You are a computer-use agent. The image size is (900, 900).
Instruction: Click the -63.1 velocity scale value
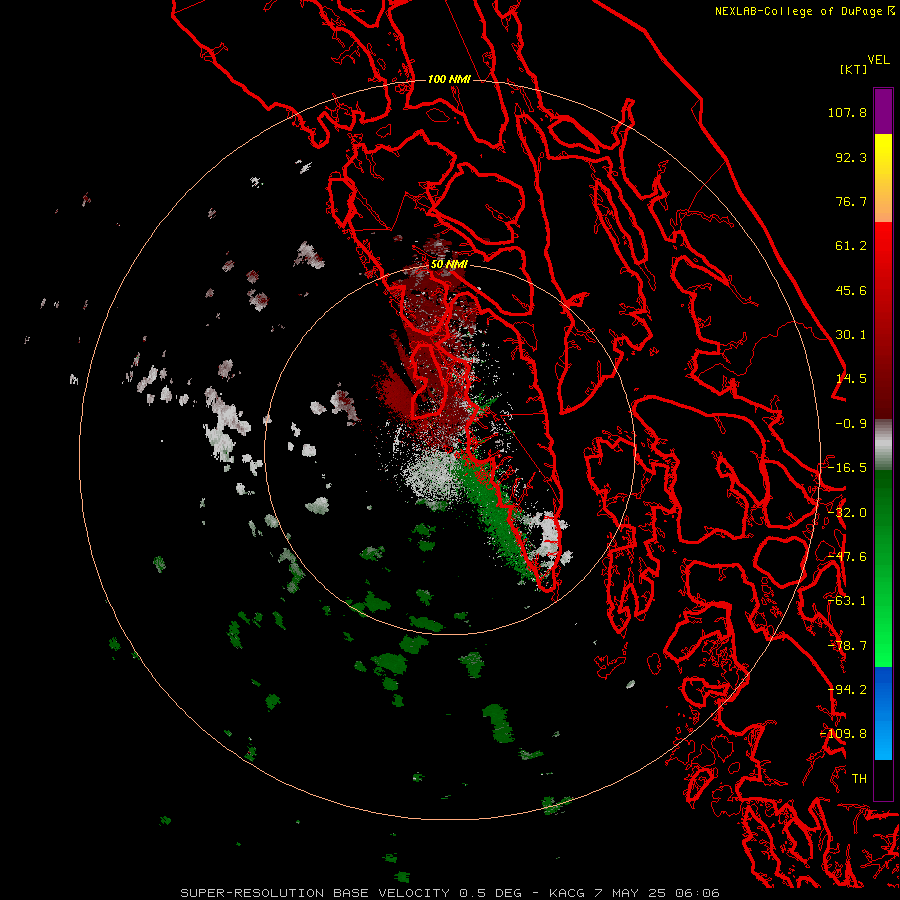coord(847,601)
